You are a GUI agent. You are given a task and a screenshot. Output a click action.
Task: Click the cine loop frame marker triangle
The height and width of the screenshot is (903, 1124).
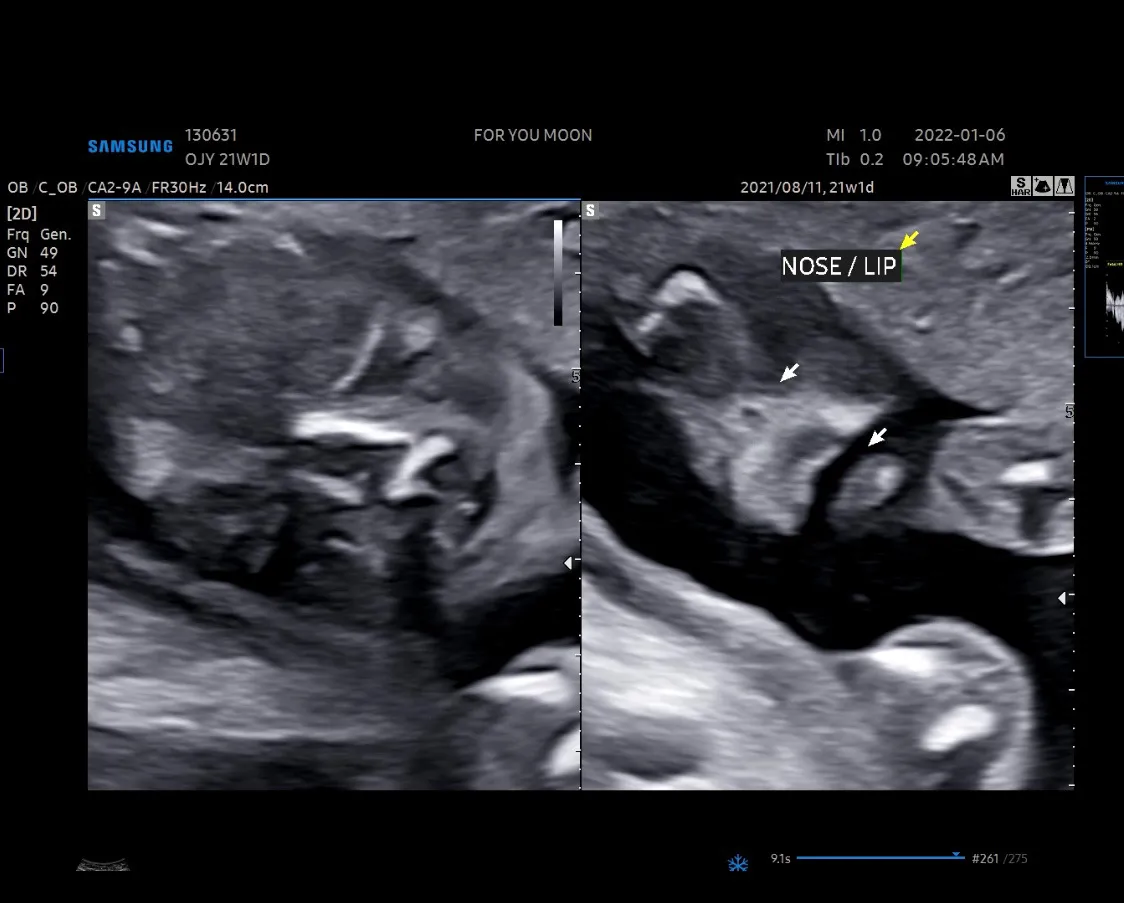956,854
